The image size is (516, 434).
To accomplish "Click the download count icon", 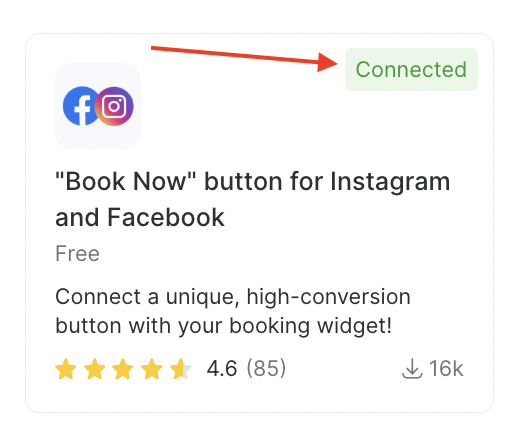I will (x=412, y=369).
